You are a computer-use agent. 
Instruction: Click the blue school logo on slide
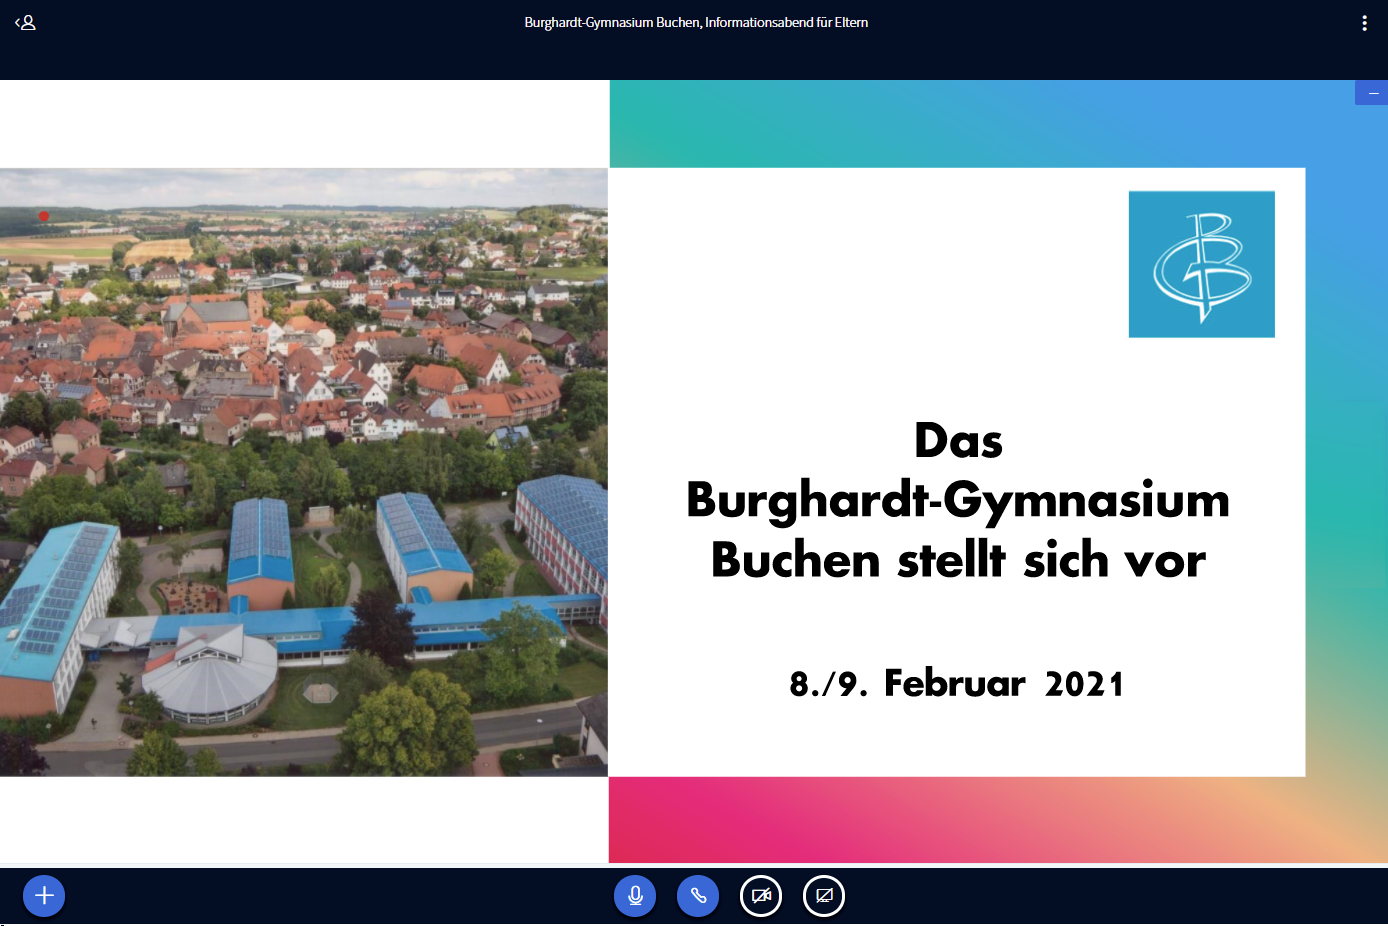coord(1202,264)
